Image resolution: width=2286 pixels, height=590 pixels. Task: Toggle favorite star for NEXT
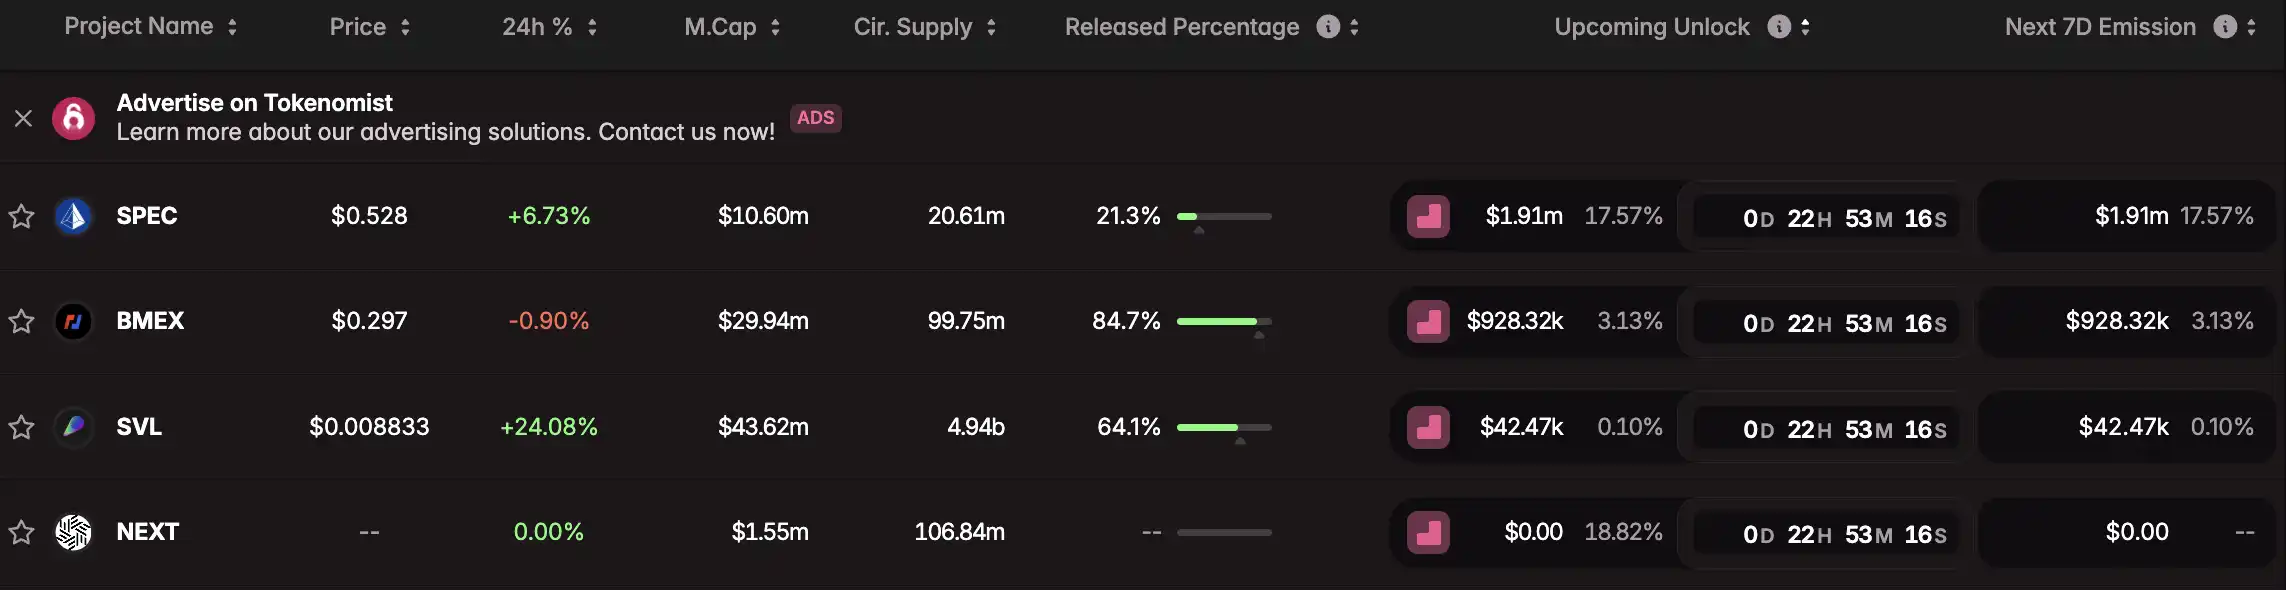click(x=22, y=532)
